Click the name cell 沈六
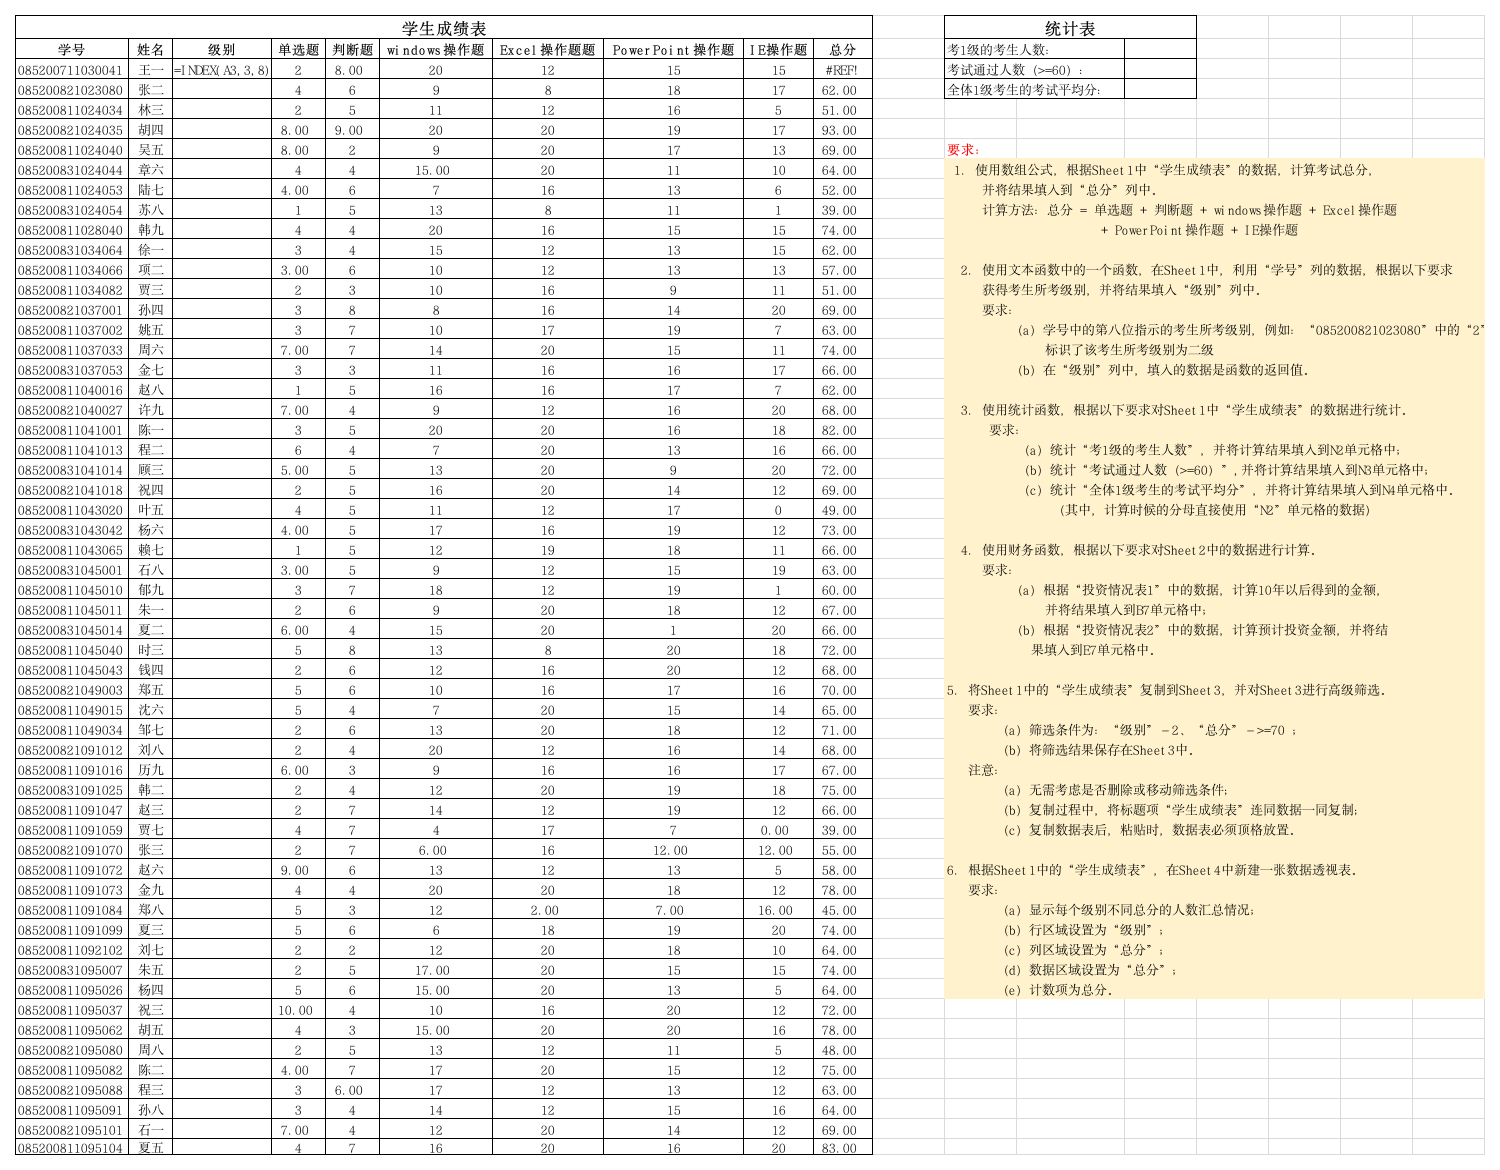 click(x=150, y=710)
